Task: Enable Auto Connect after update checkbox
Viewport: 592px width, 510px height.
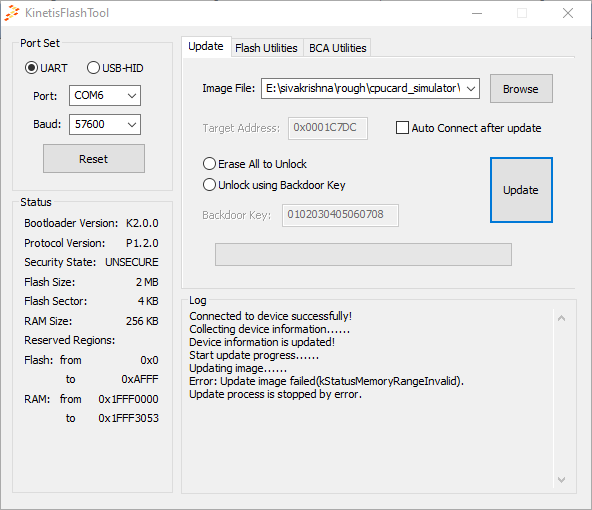Action: point(402,128)
